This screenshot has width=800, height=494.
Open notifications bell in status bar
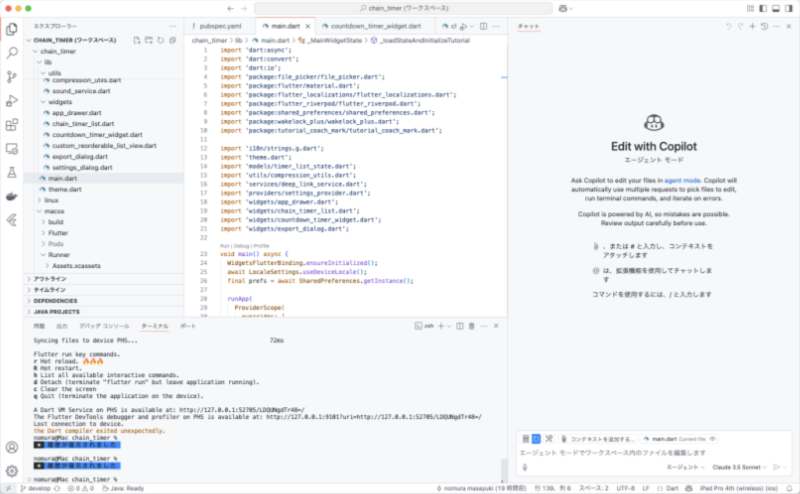[x=789, y=488]
